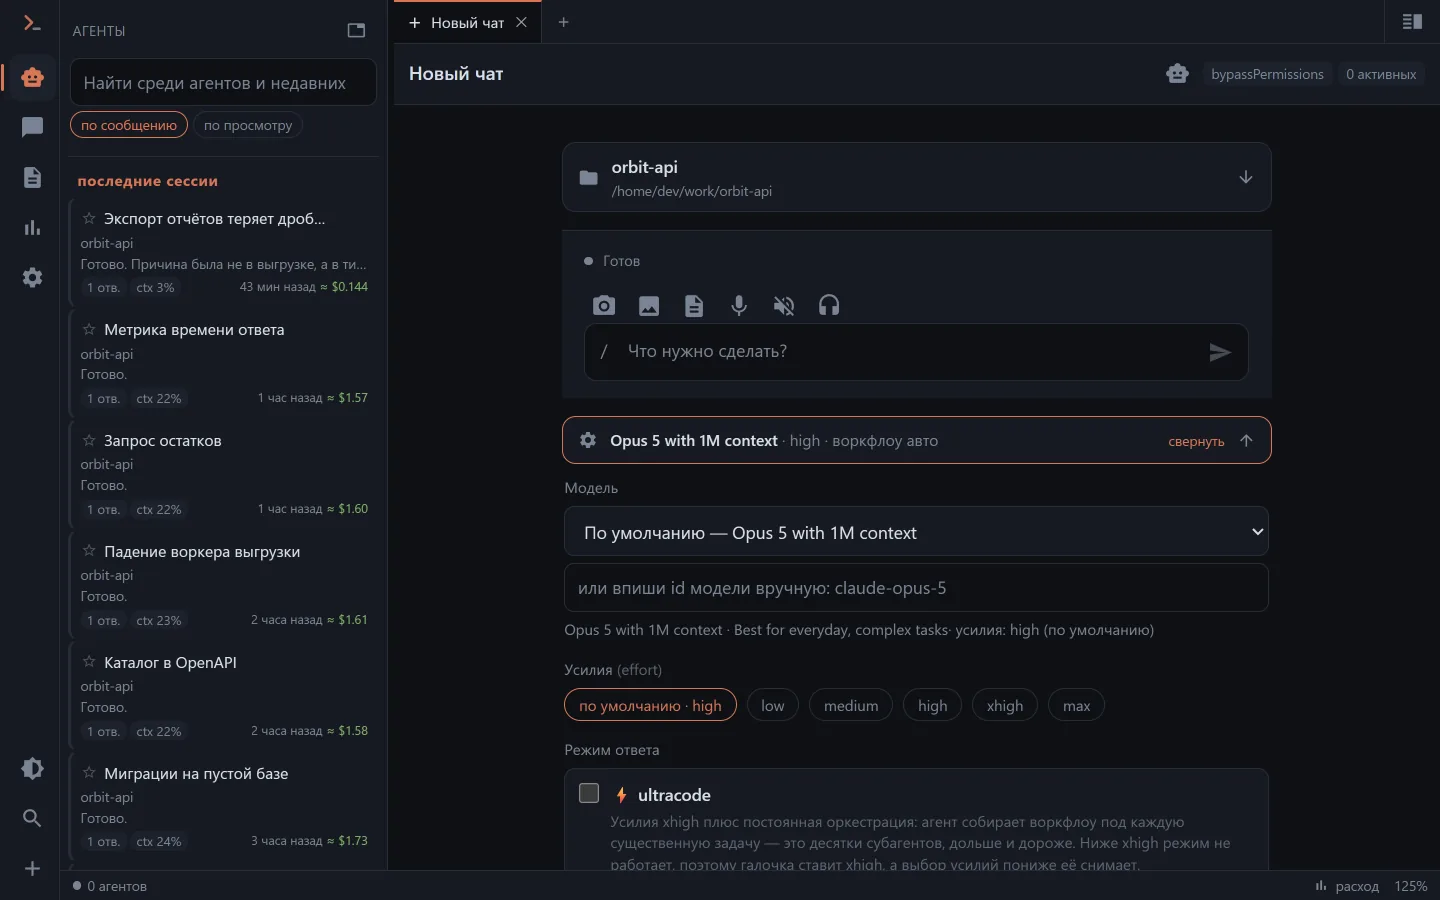
Task: Select sort filter по сообщению
Action: 129,125
